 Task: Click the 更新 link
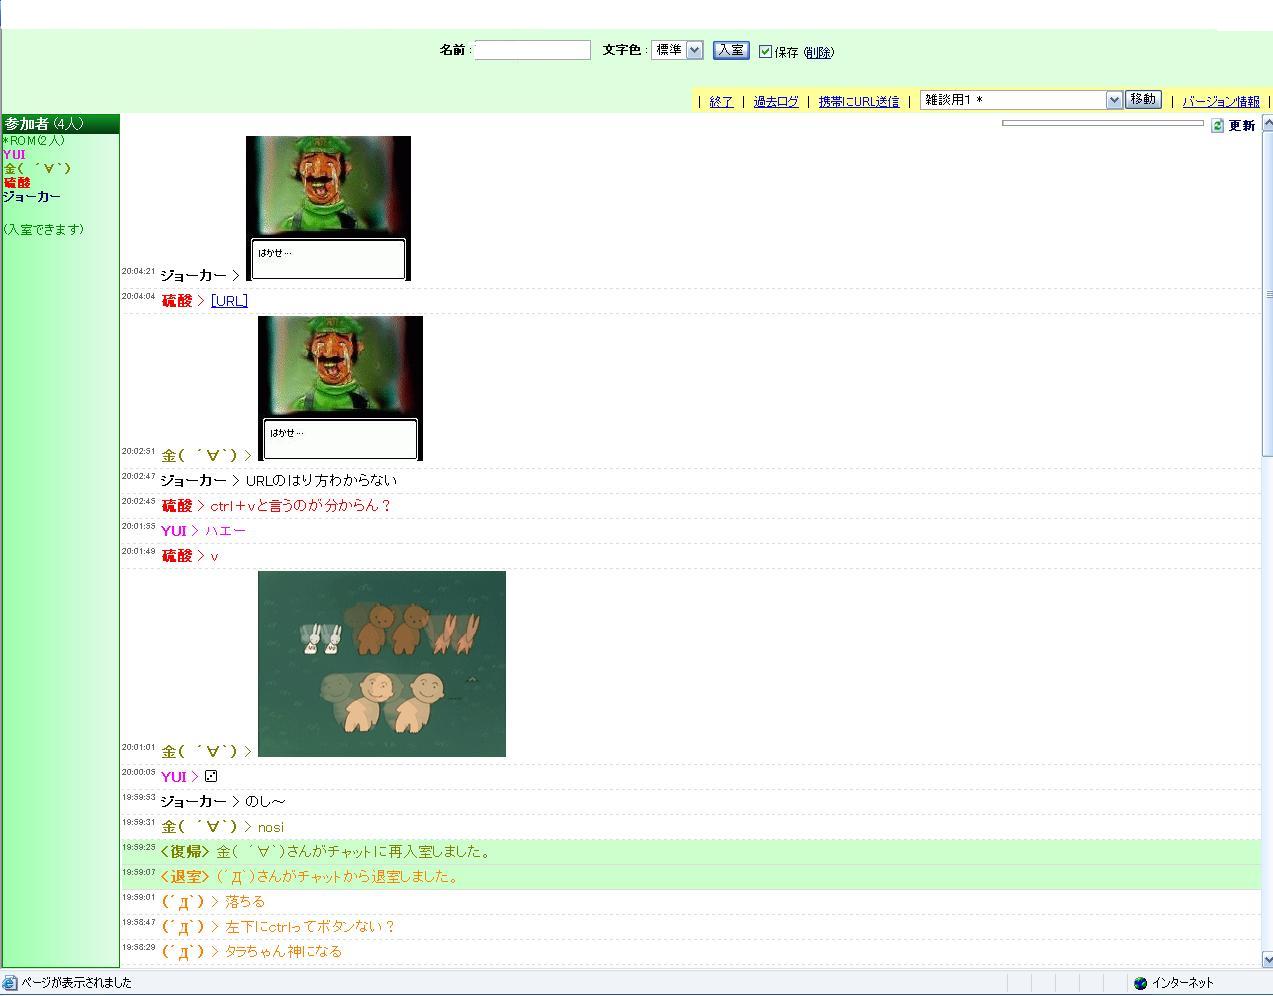pyautogui.click(x=1242, y=126)
